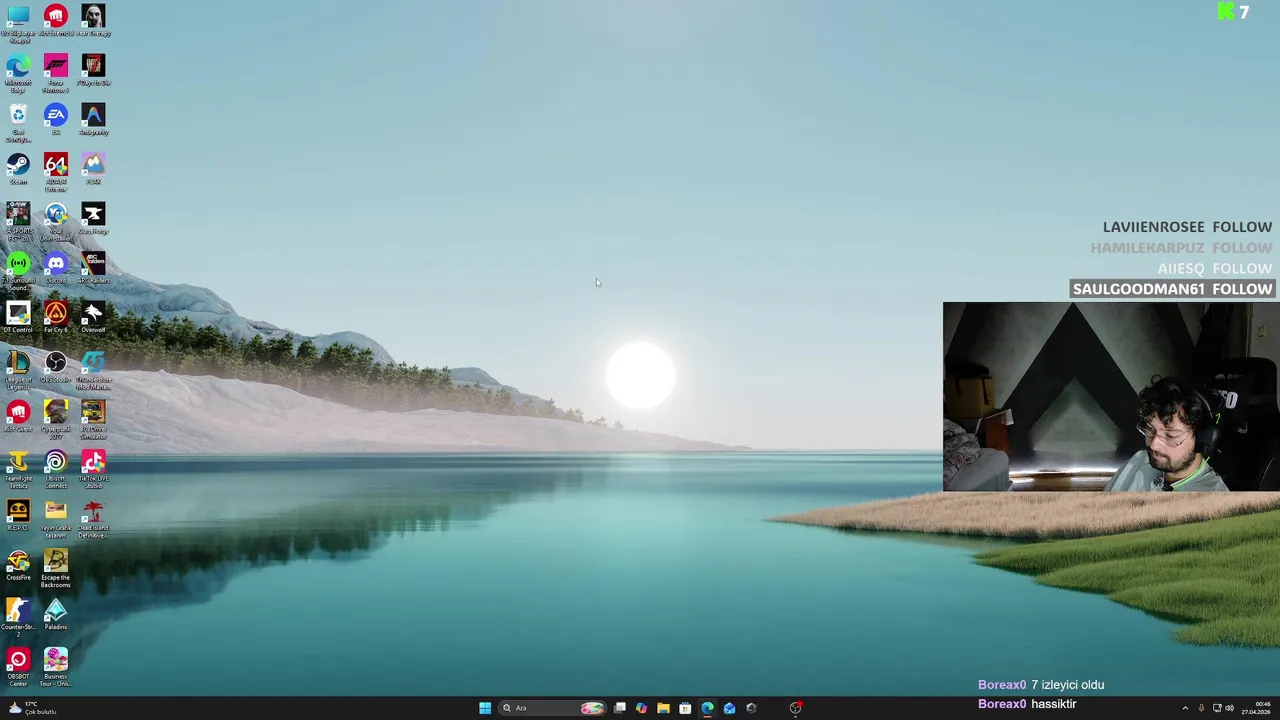Open OBS Studio desktop shortcut
This screenshot has height=720, width=1280.
(55, 366)
